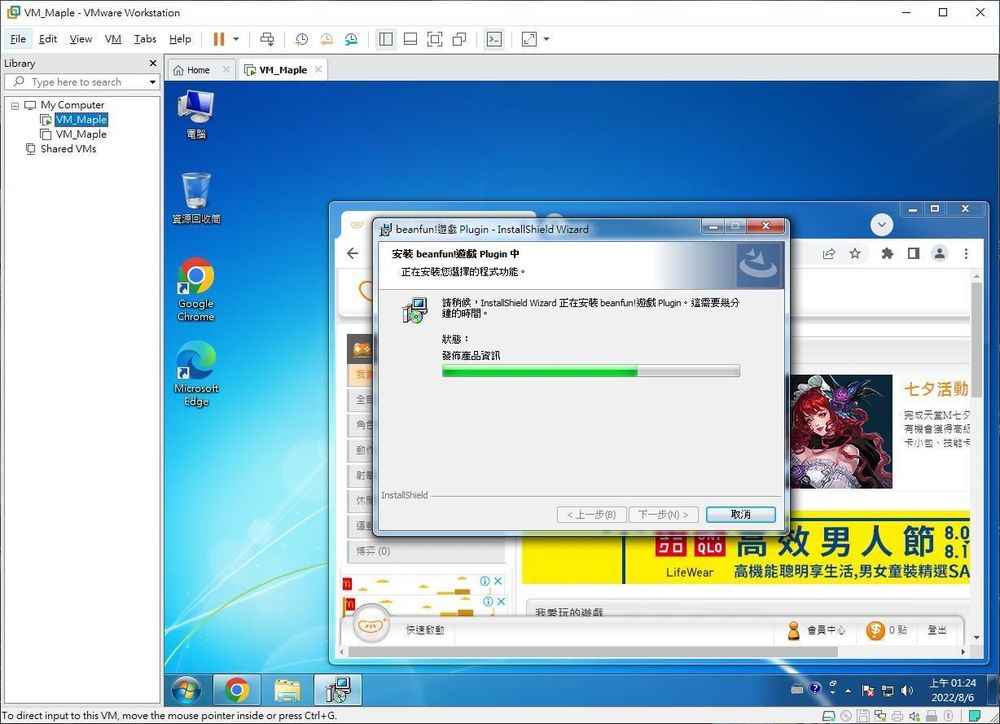This screenshot has width=1000, height=724.
Task: Pause the running virtual machine
Action: point(218,39)
